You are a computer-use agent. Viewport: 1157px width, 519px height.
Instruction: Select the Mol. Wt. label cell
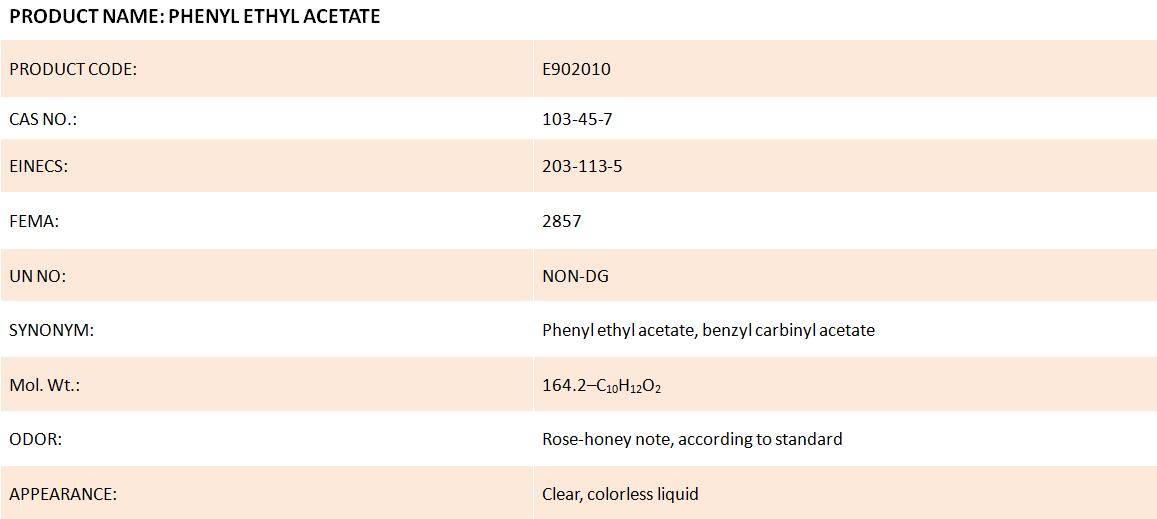266,384
